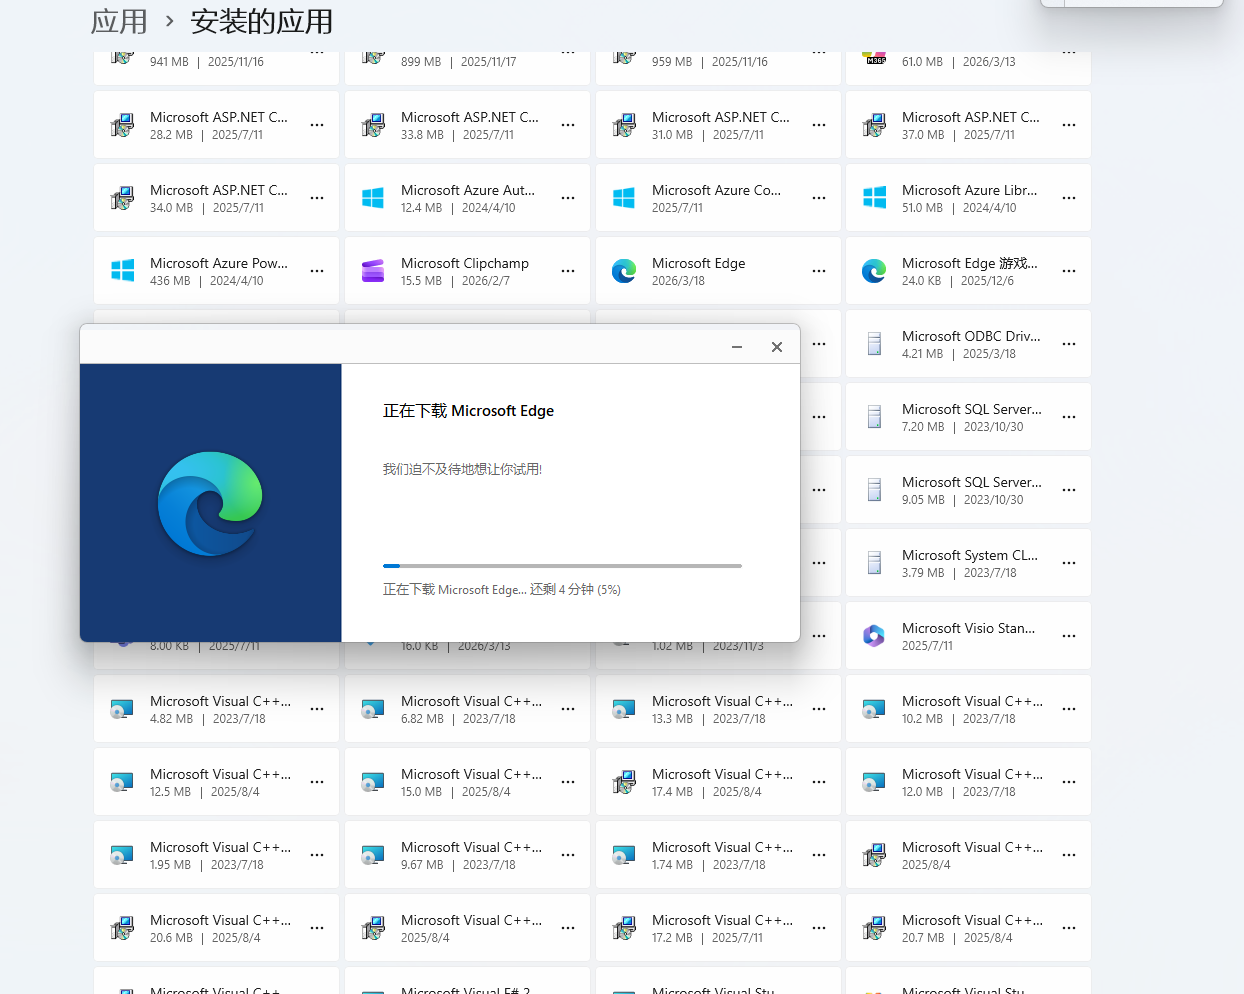Open more options for ASP.NET 28.2 MB app
This screenshot has width=1244, height=994.
(317, 125)
